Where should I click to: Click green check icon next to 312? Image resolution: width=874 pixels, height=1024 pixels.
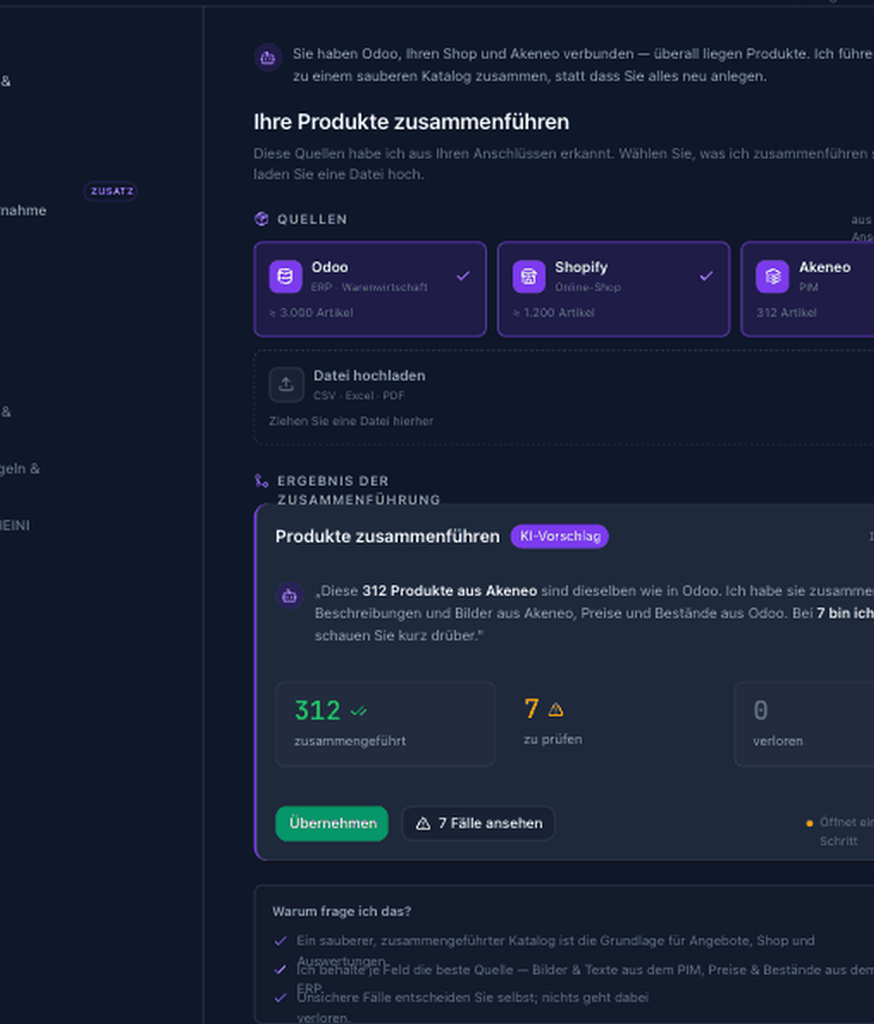click(x=359, y=711)
